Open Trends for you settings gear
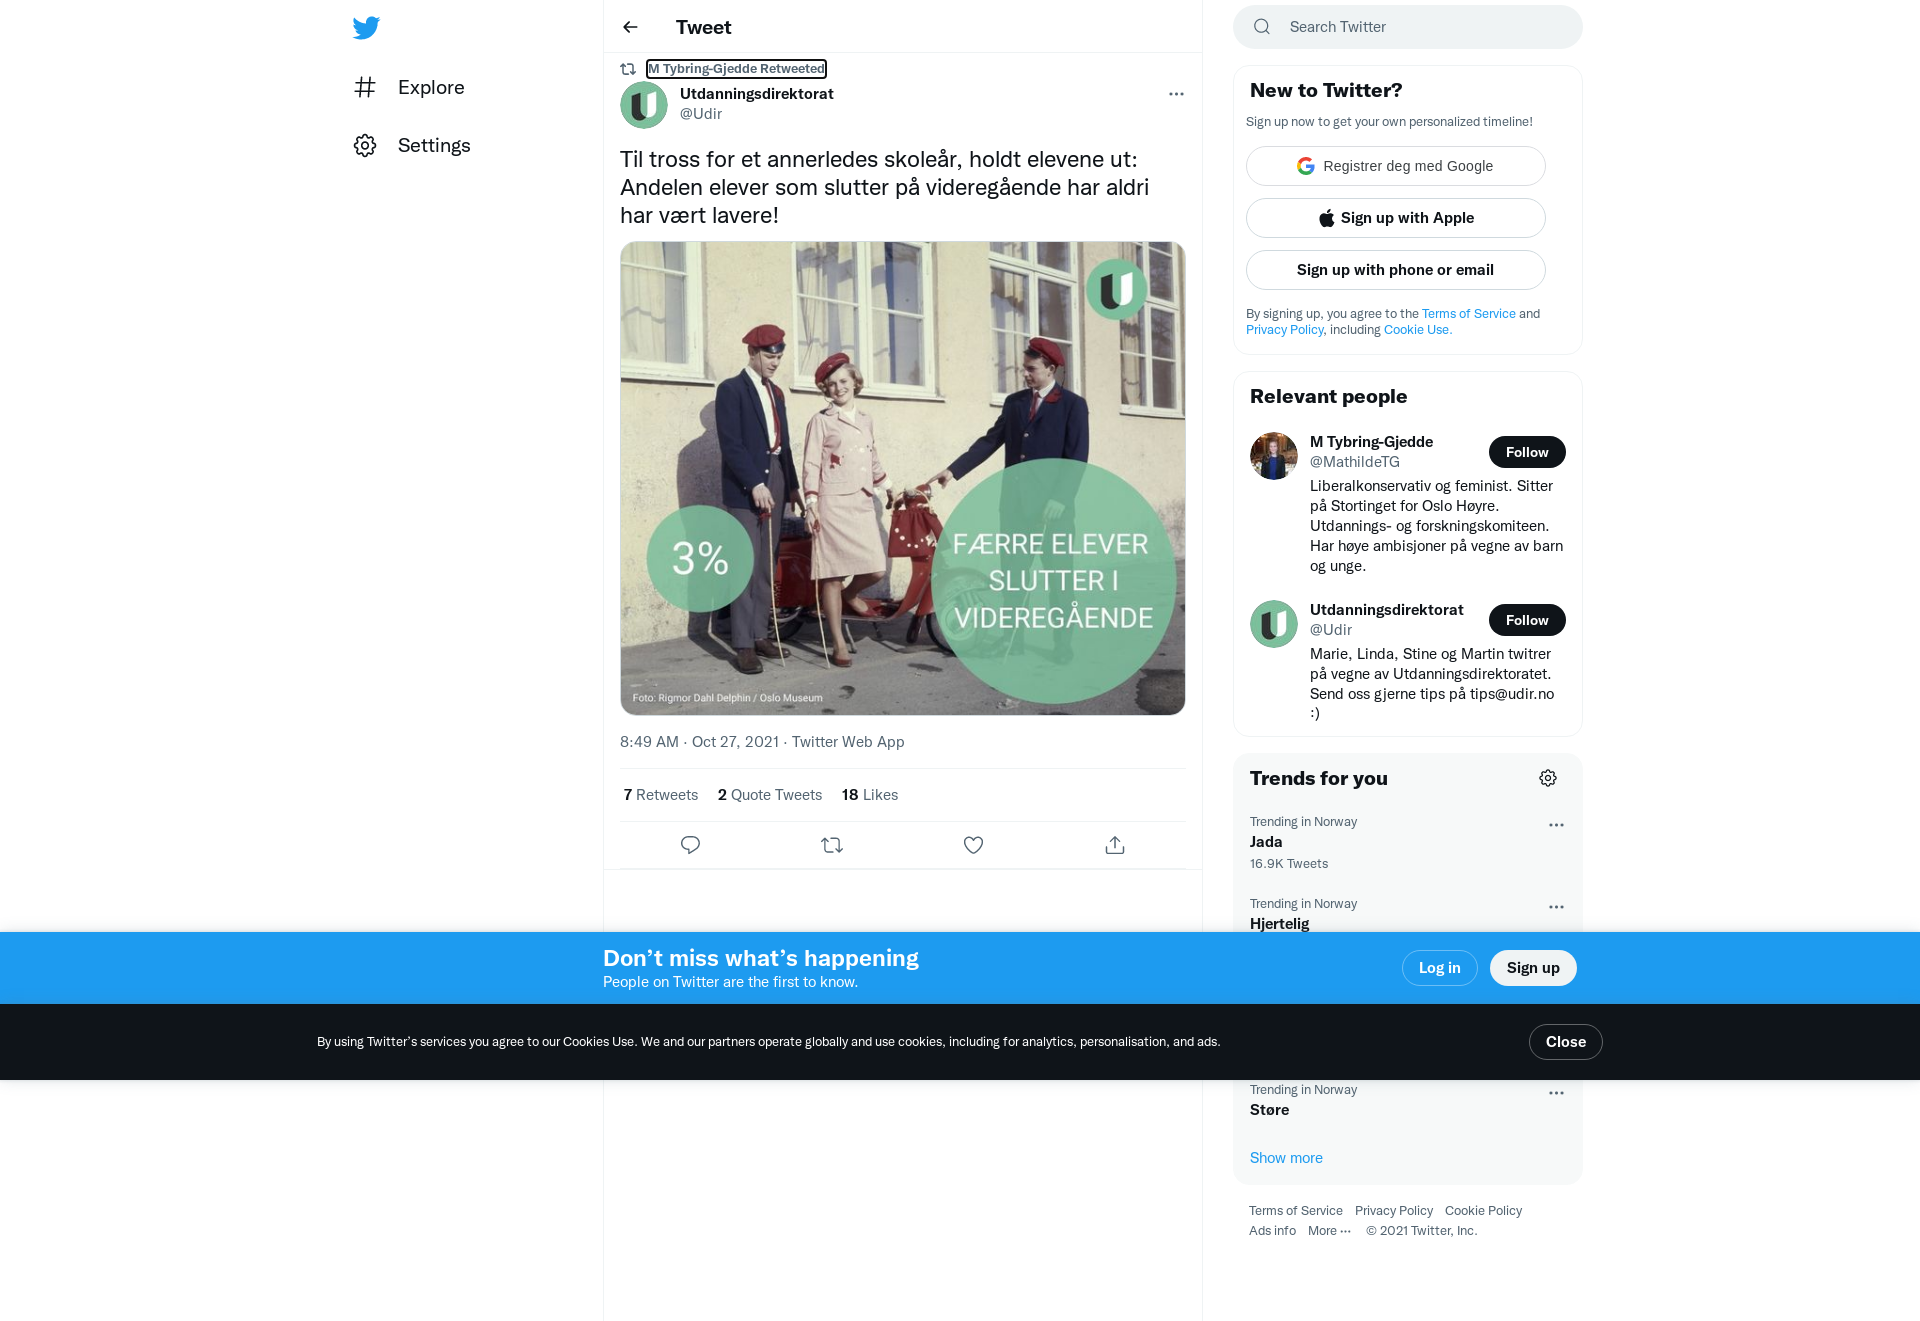 (1548, 778)
